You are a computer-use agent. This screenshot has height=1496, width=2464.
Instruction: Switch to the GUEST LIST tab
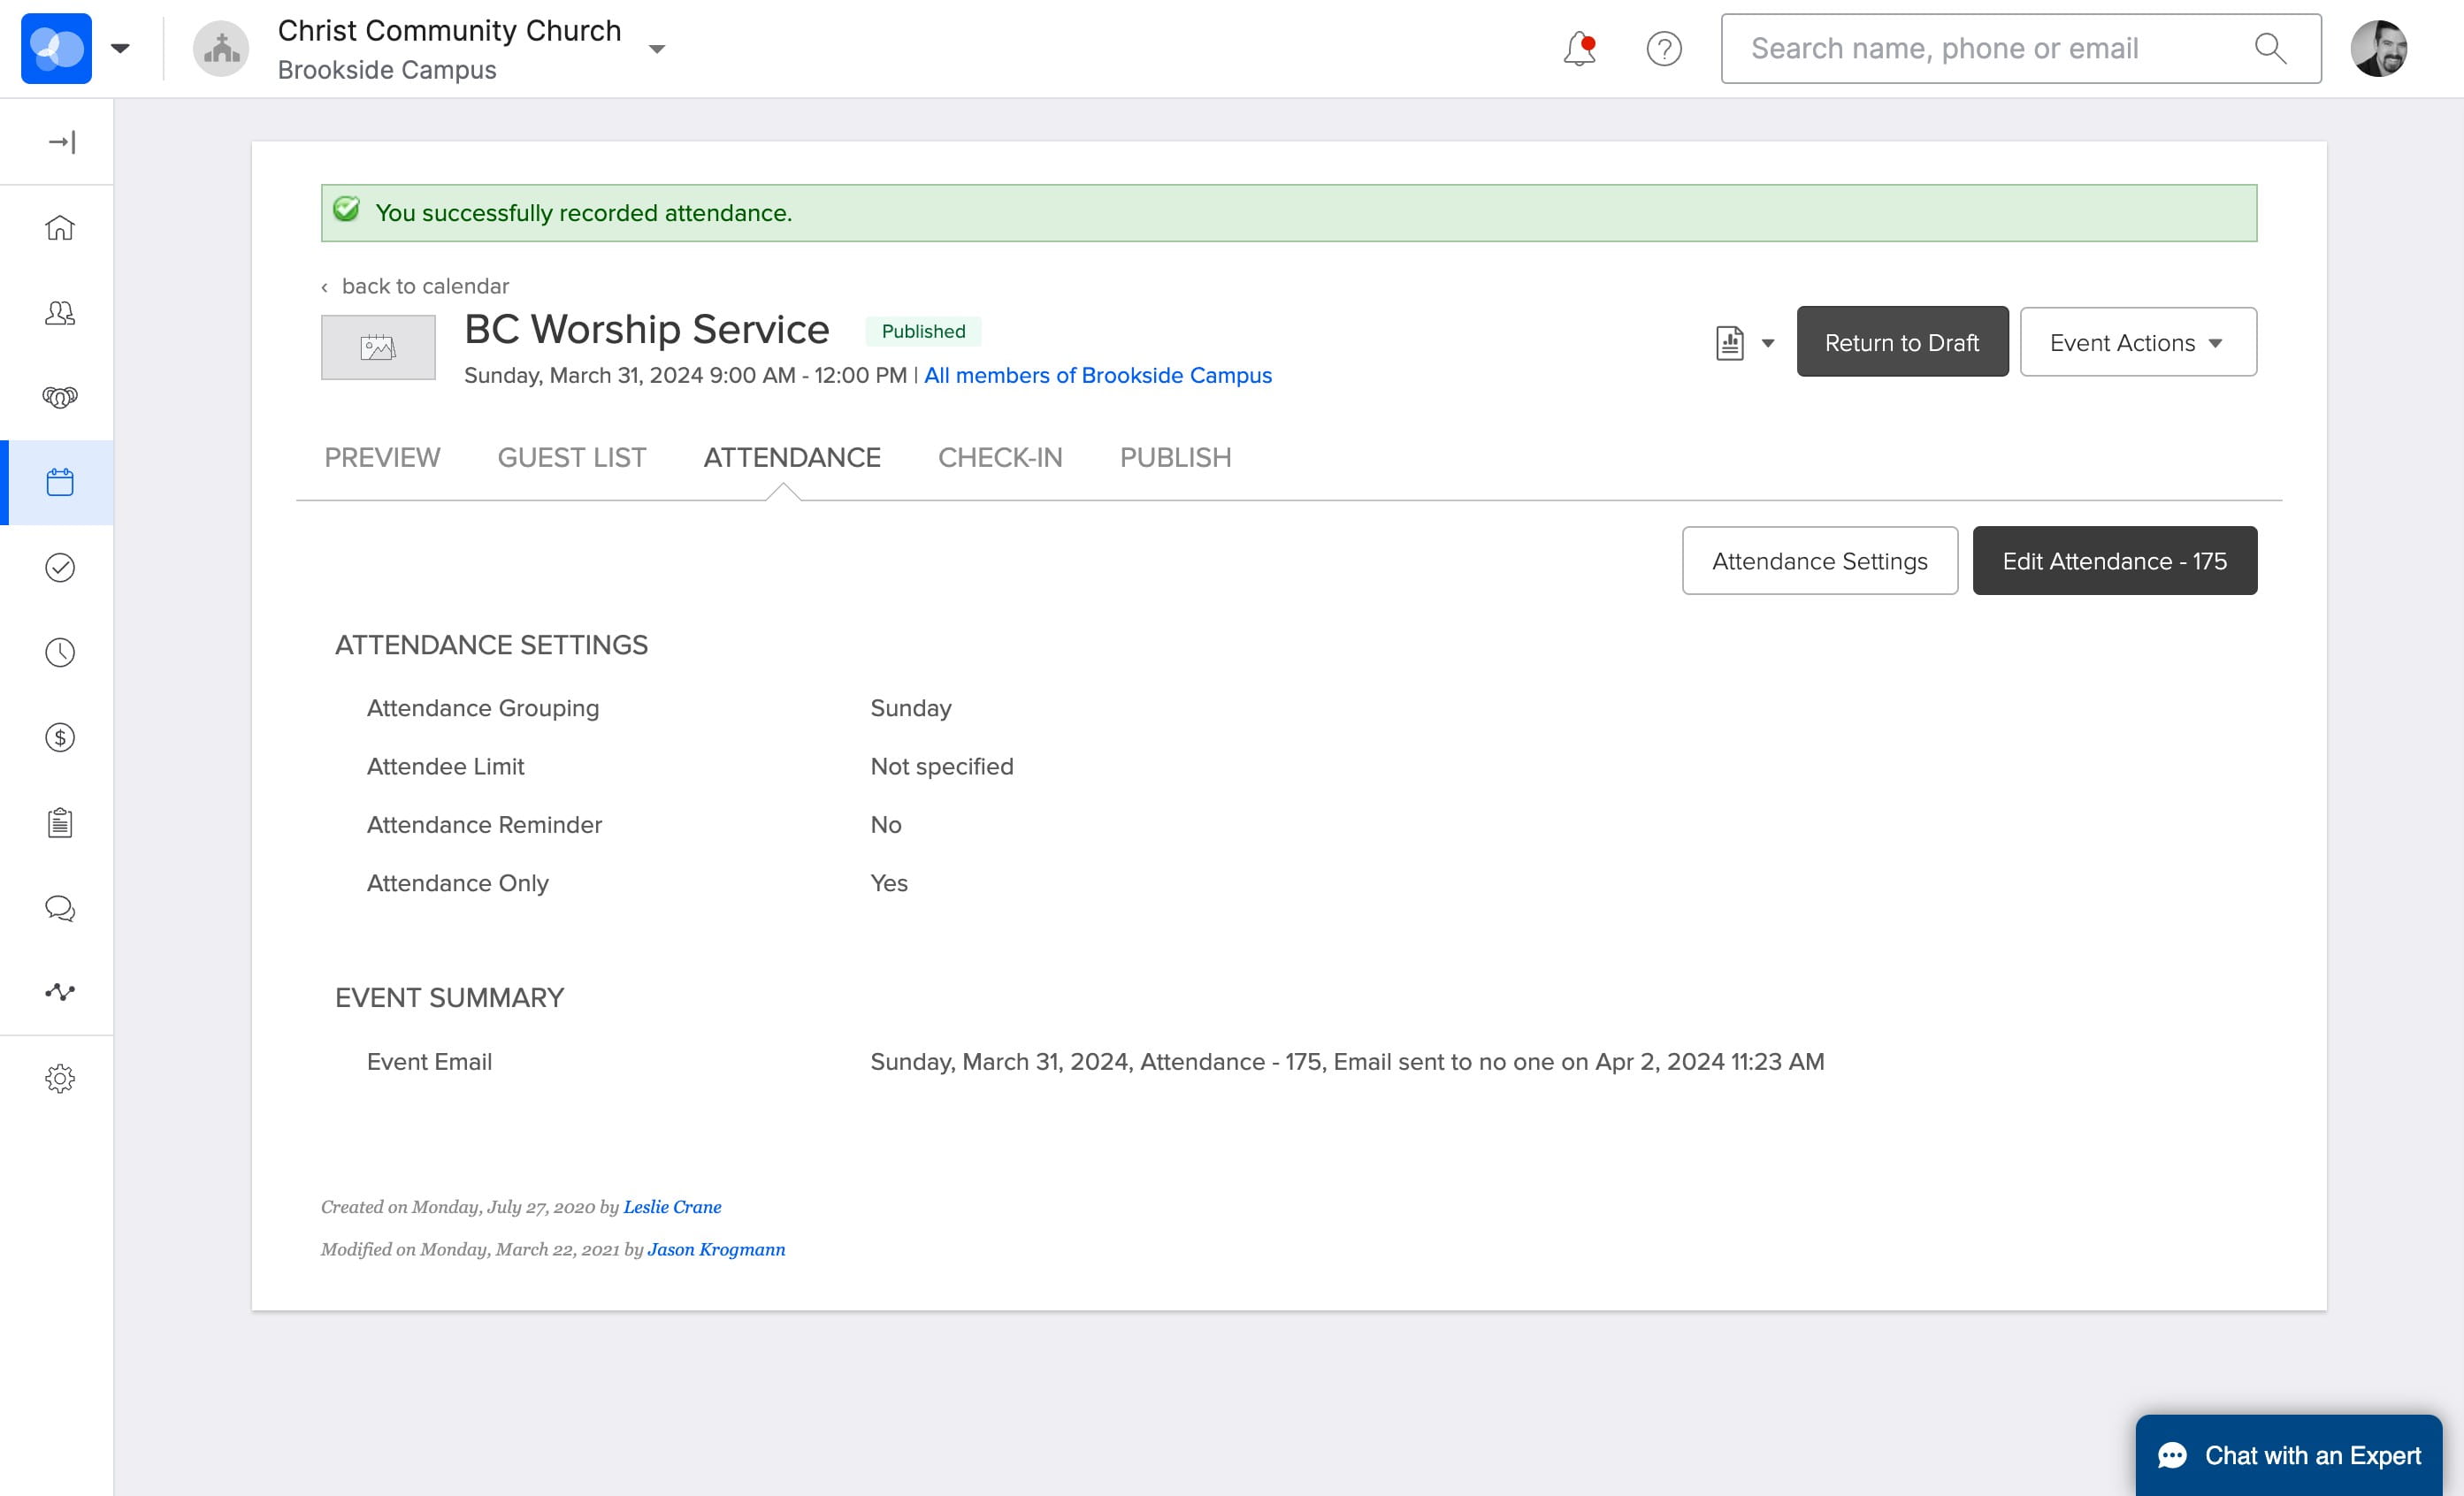pos(572,457)
